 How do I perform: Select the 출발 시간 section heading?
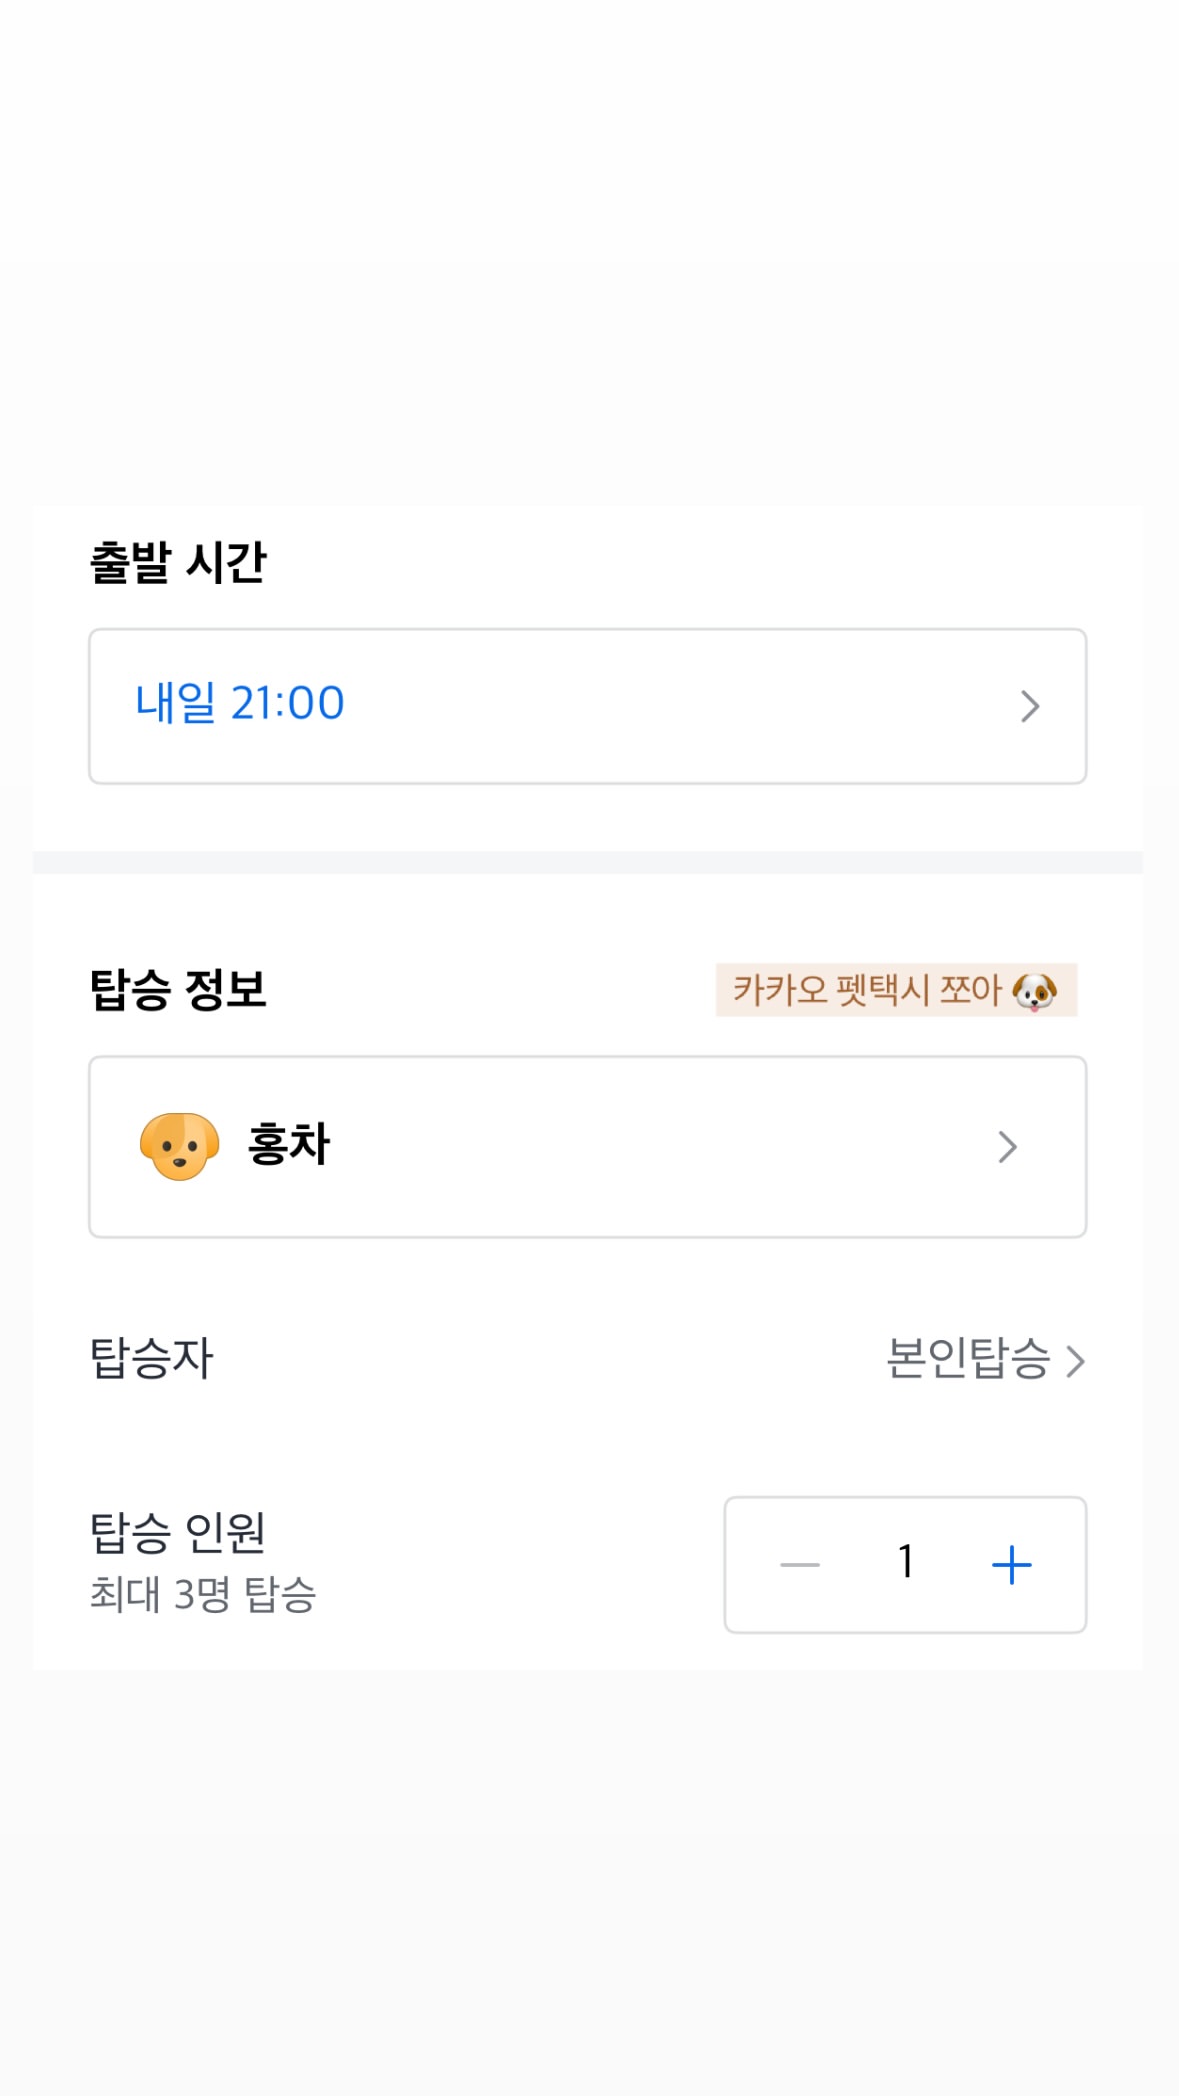coord(178,562)
